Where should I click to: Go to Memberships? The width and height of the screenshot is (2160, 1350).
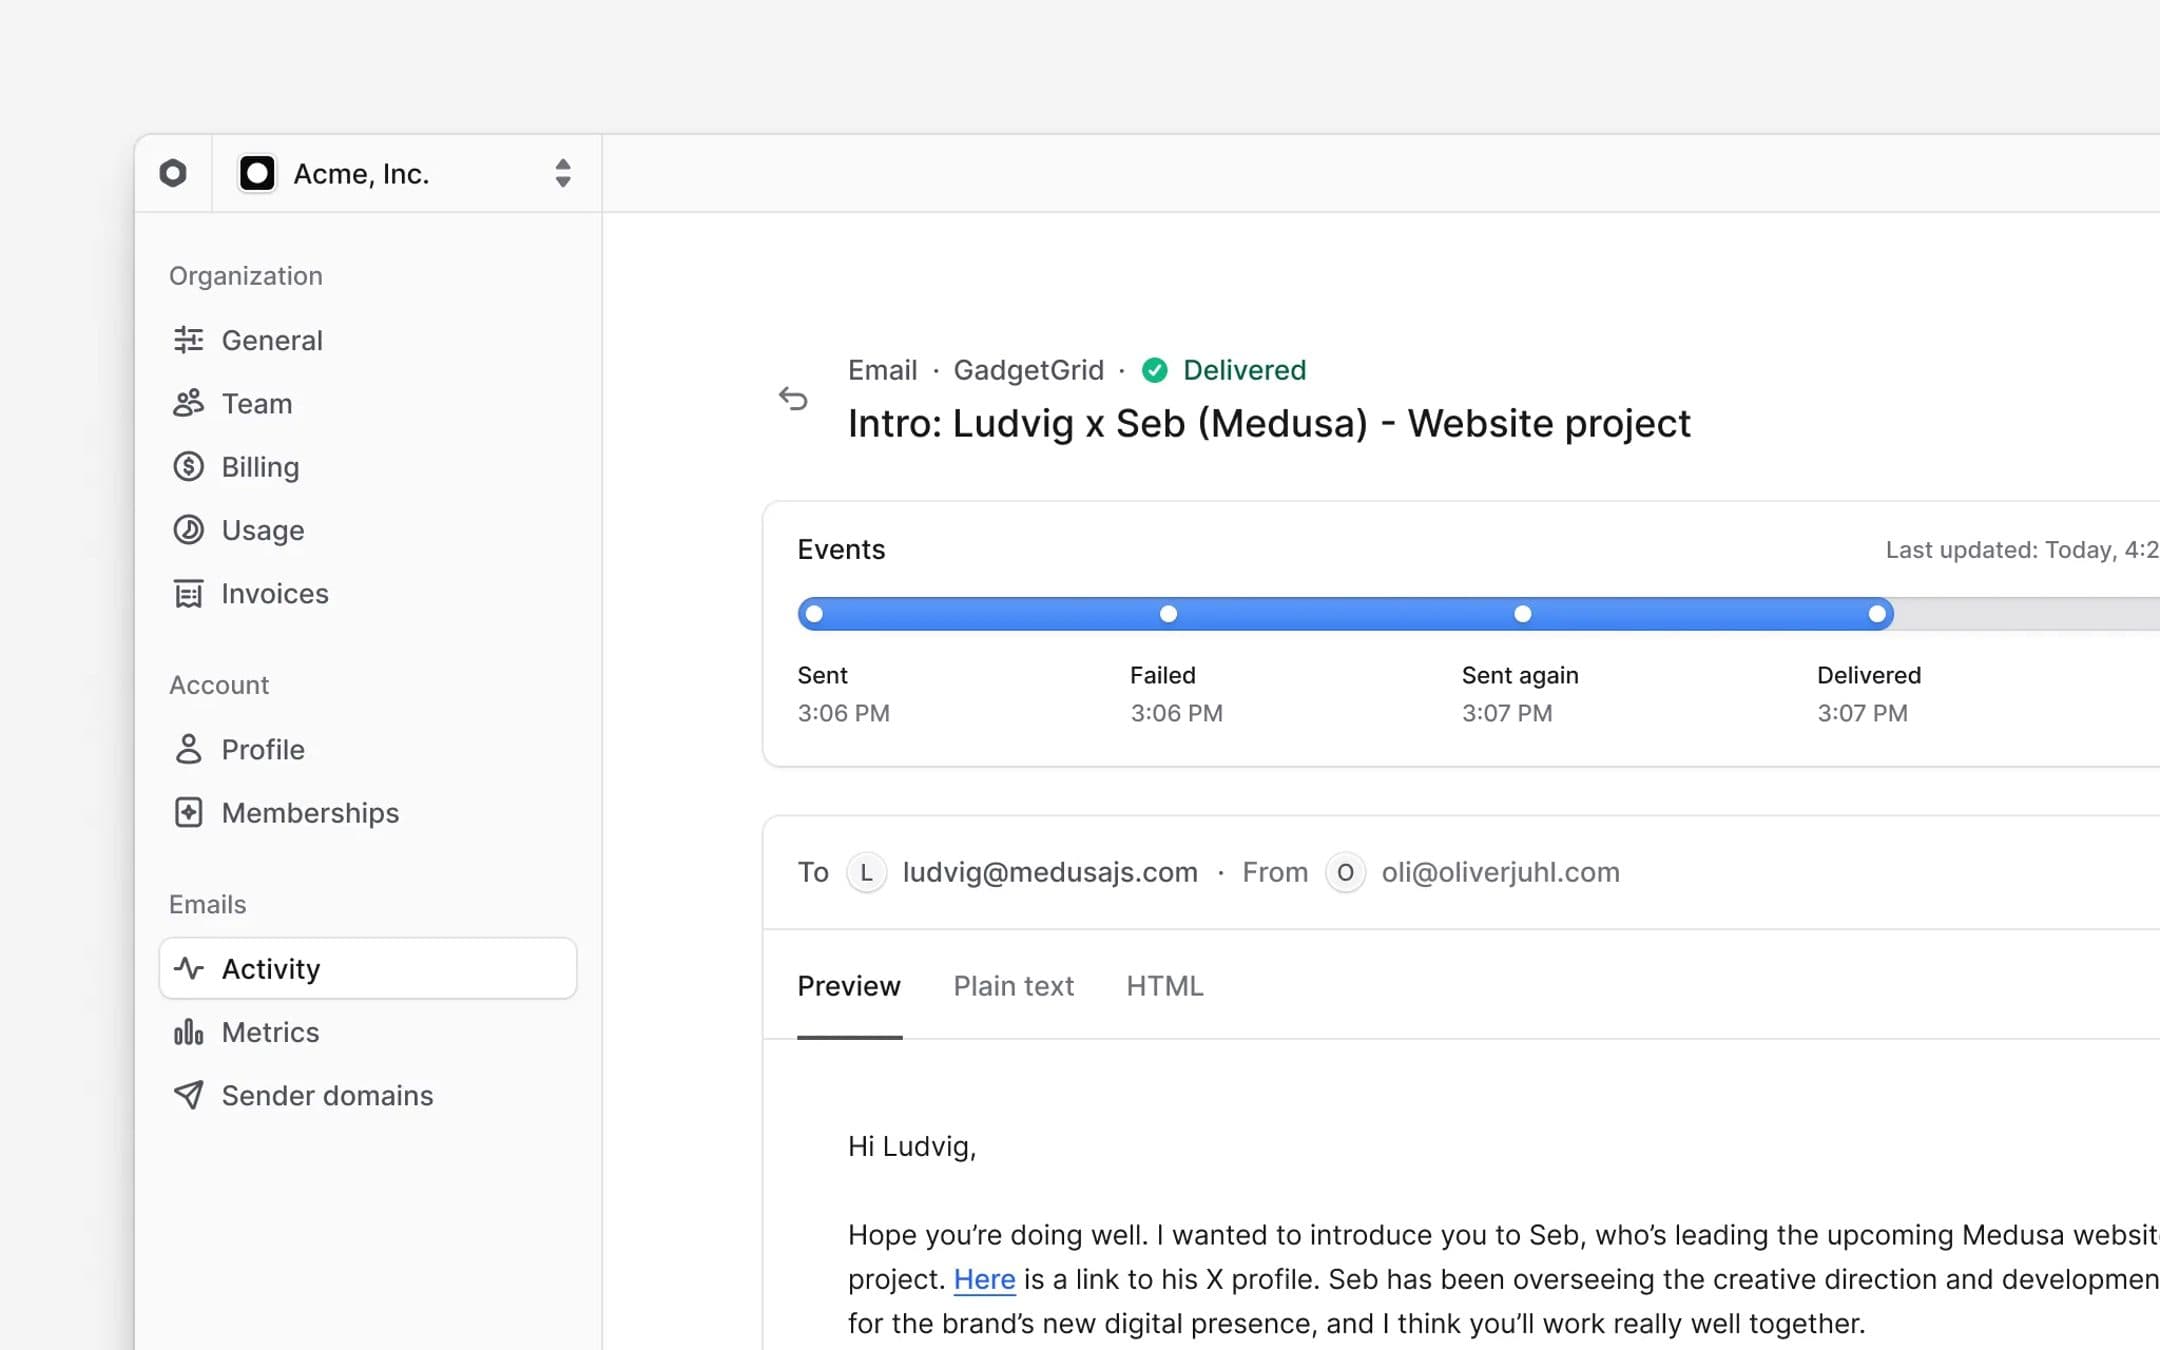tap(368, 812)
